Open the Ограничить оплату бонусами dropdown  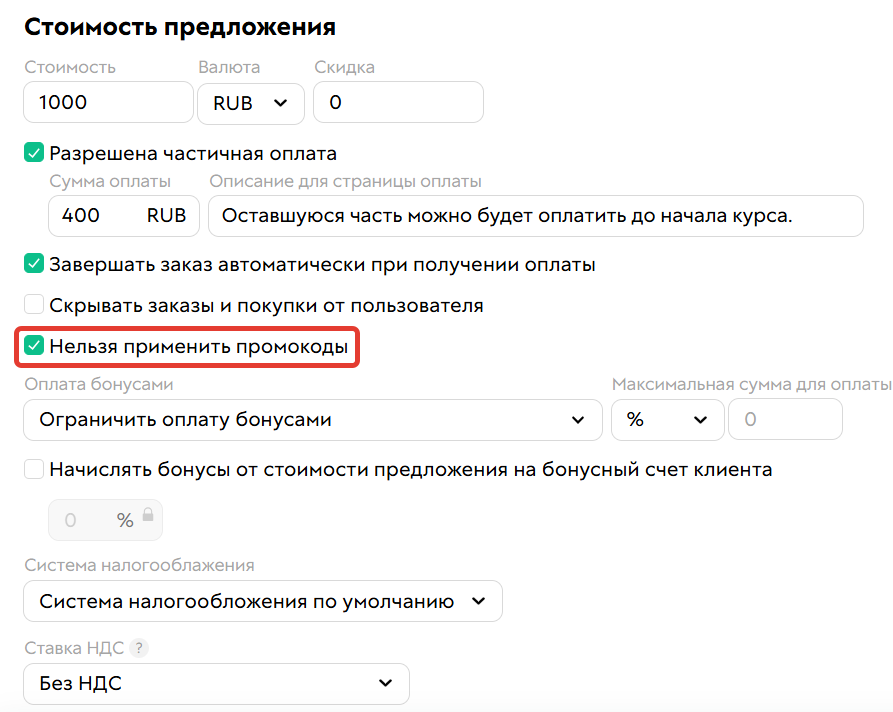coord(313,420)
